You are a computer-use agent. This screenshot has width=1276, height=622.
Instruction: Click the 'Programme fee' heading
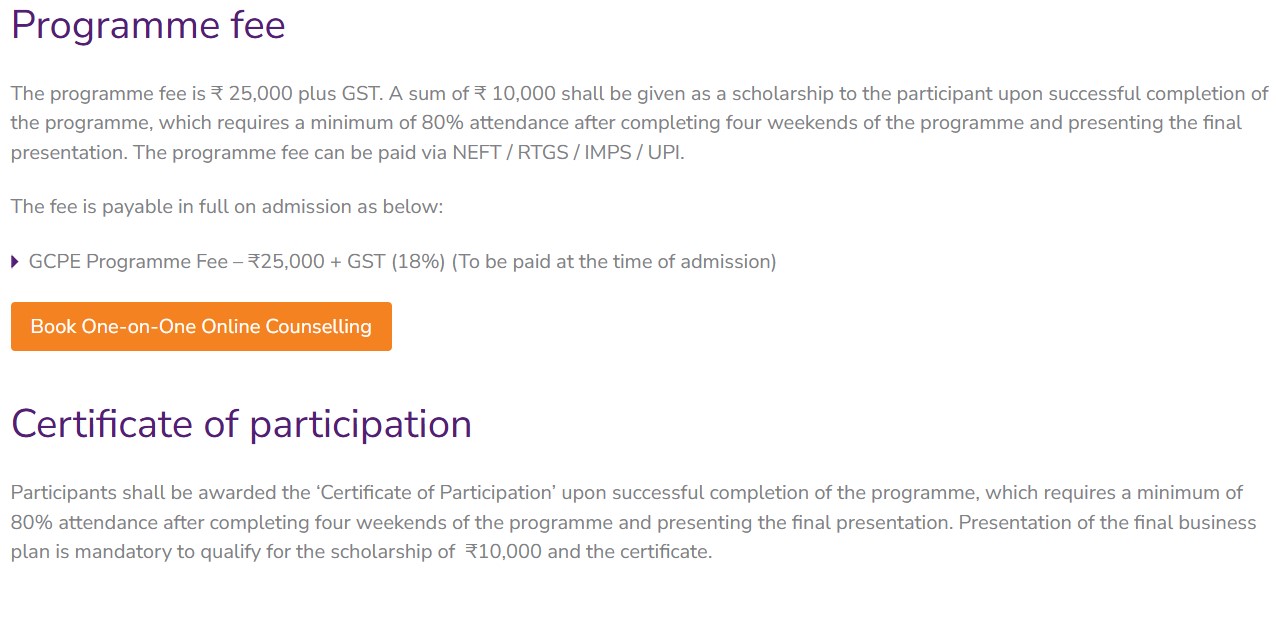pos(148,25)
